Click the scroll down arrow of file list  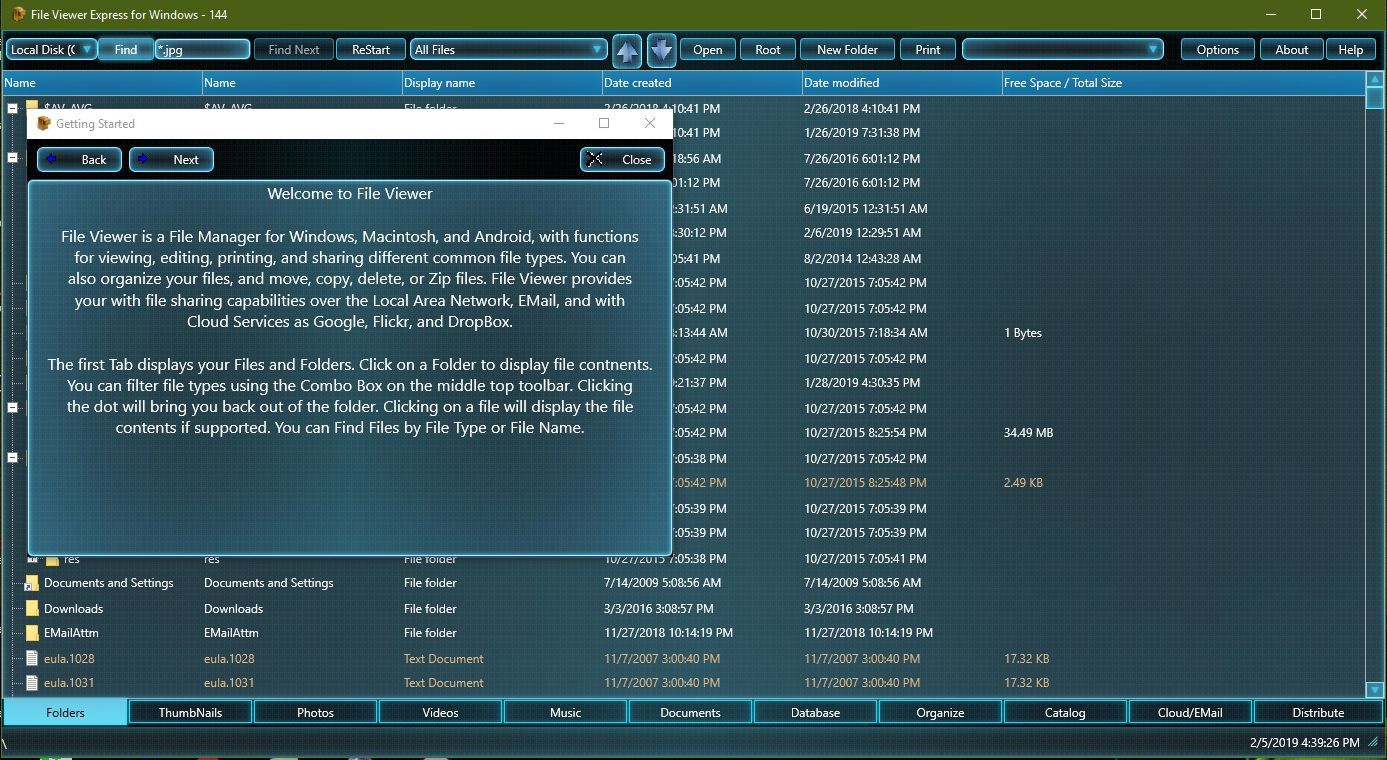pyautogui.click(x=1376, y=690)
